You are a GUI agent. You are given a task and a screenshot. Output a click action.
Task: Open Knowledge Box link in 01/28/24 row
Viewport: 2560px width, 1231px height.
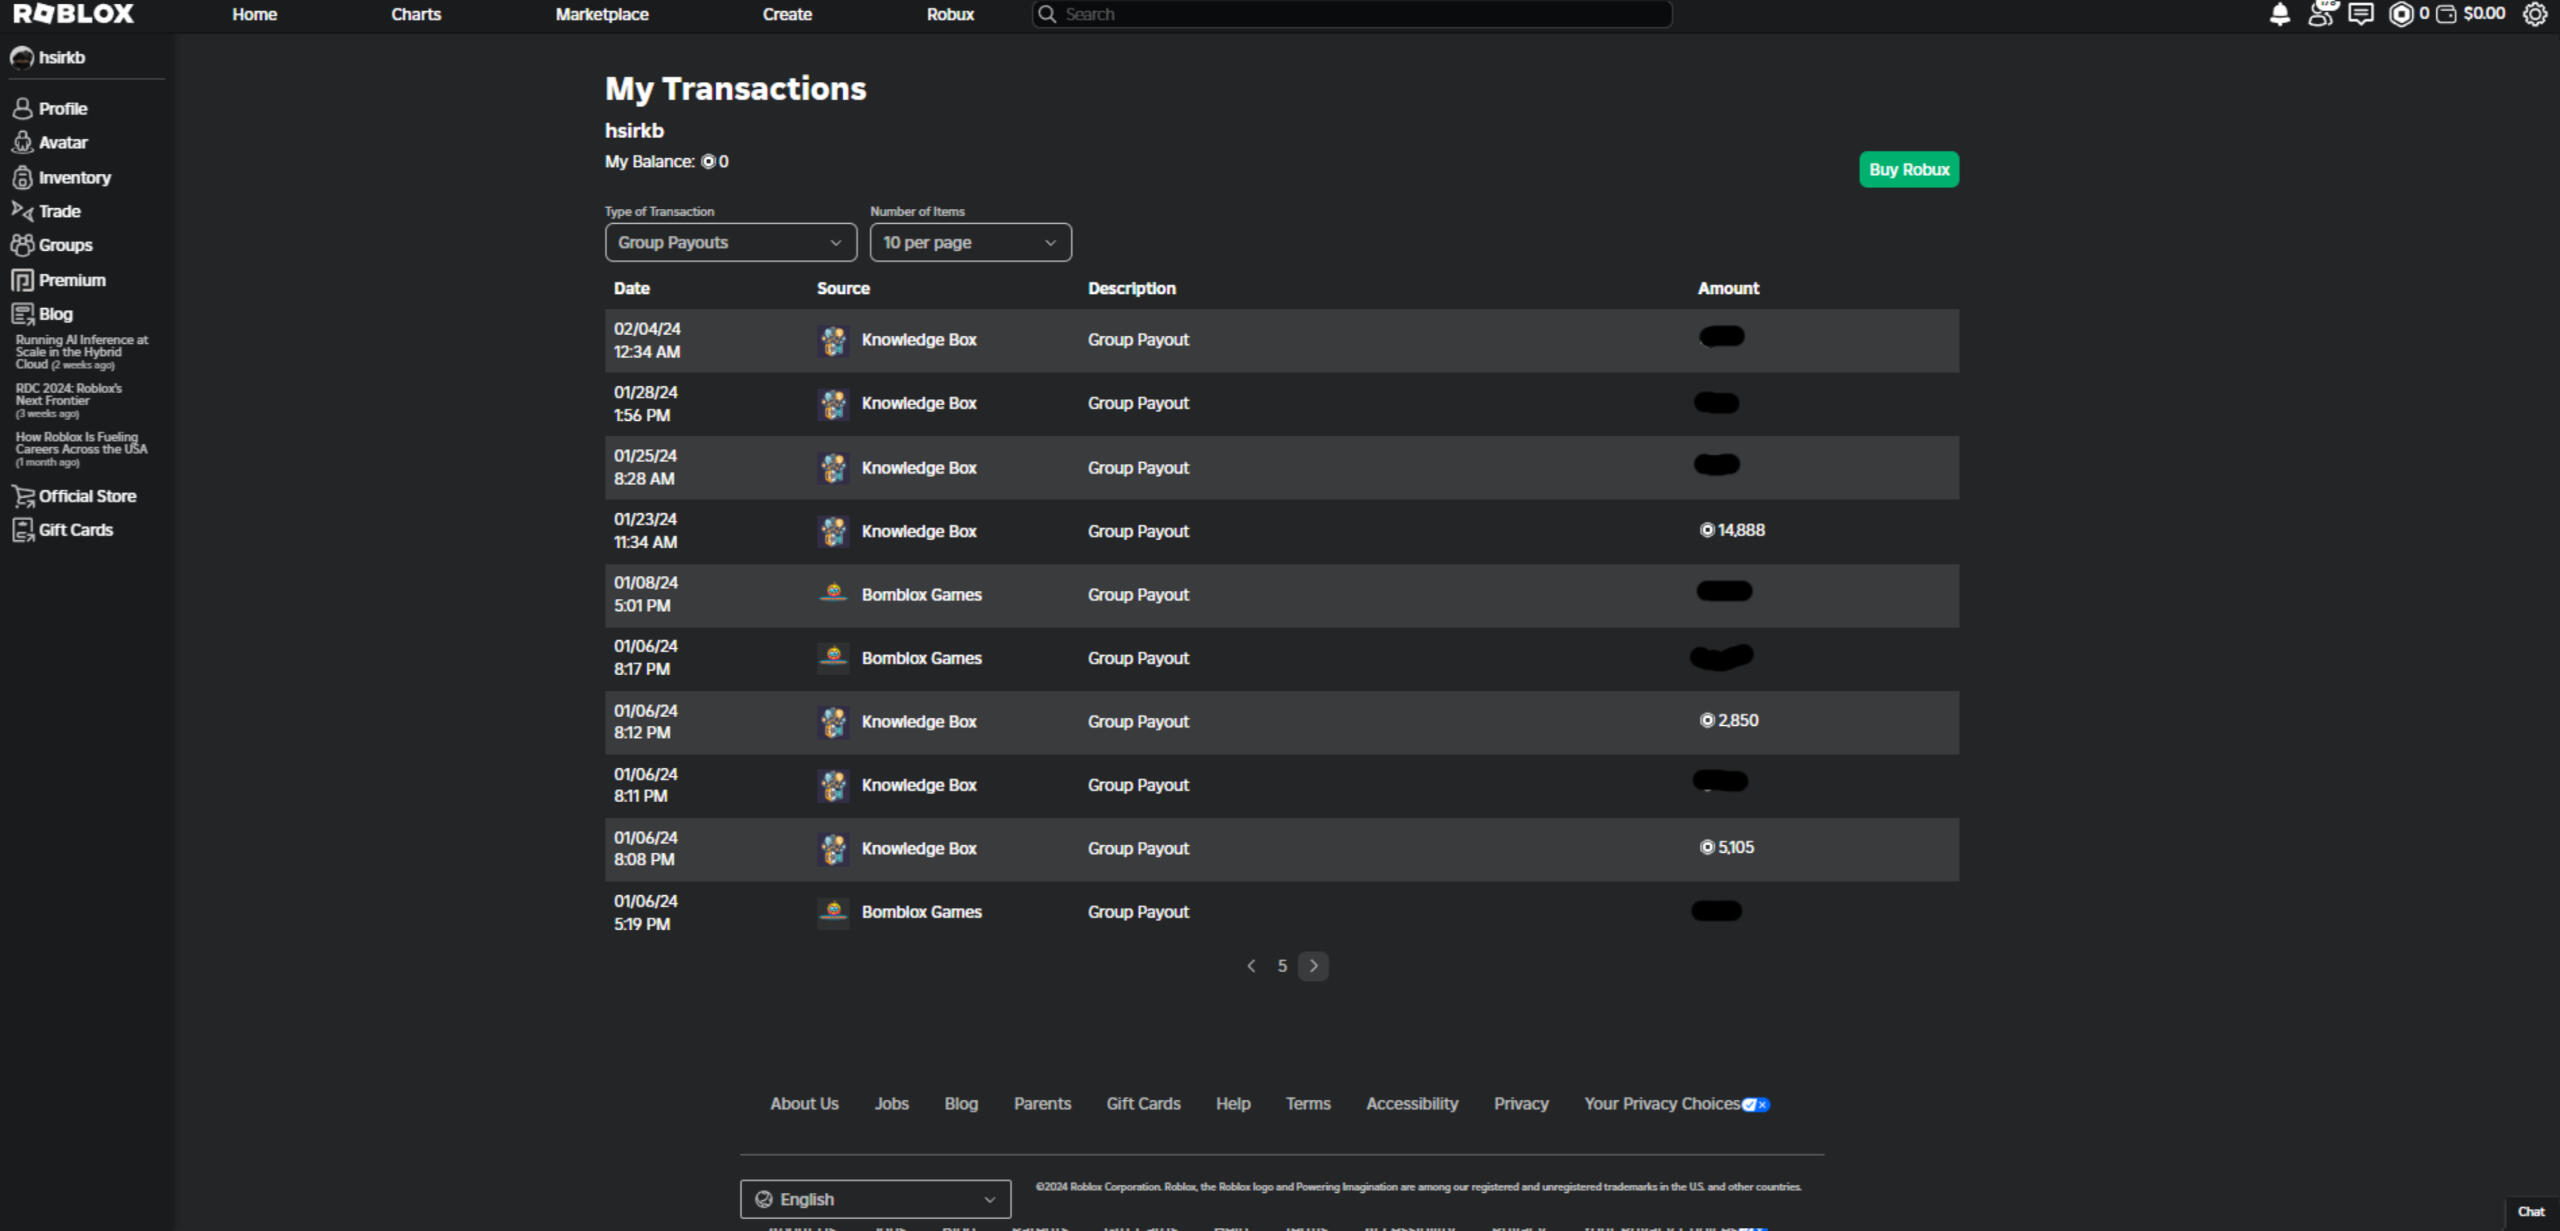pos(919,404)
